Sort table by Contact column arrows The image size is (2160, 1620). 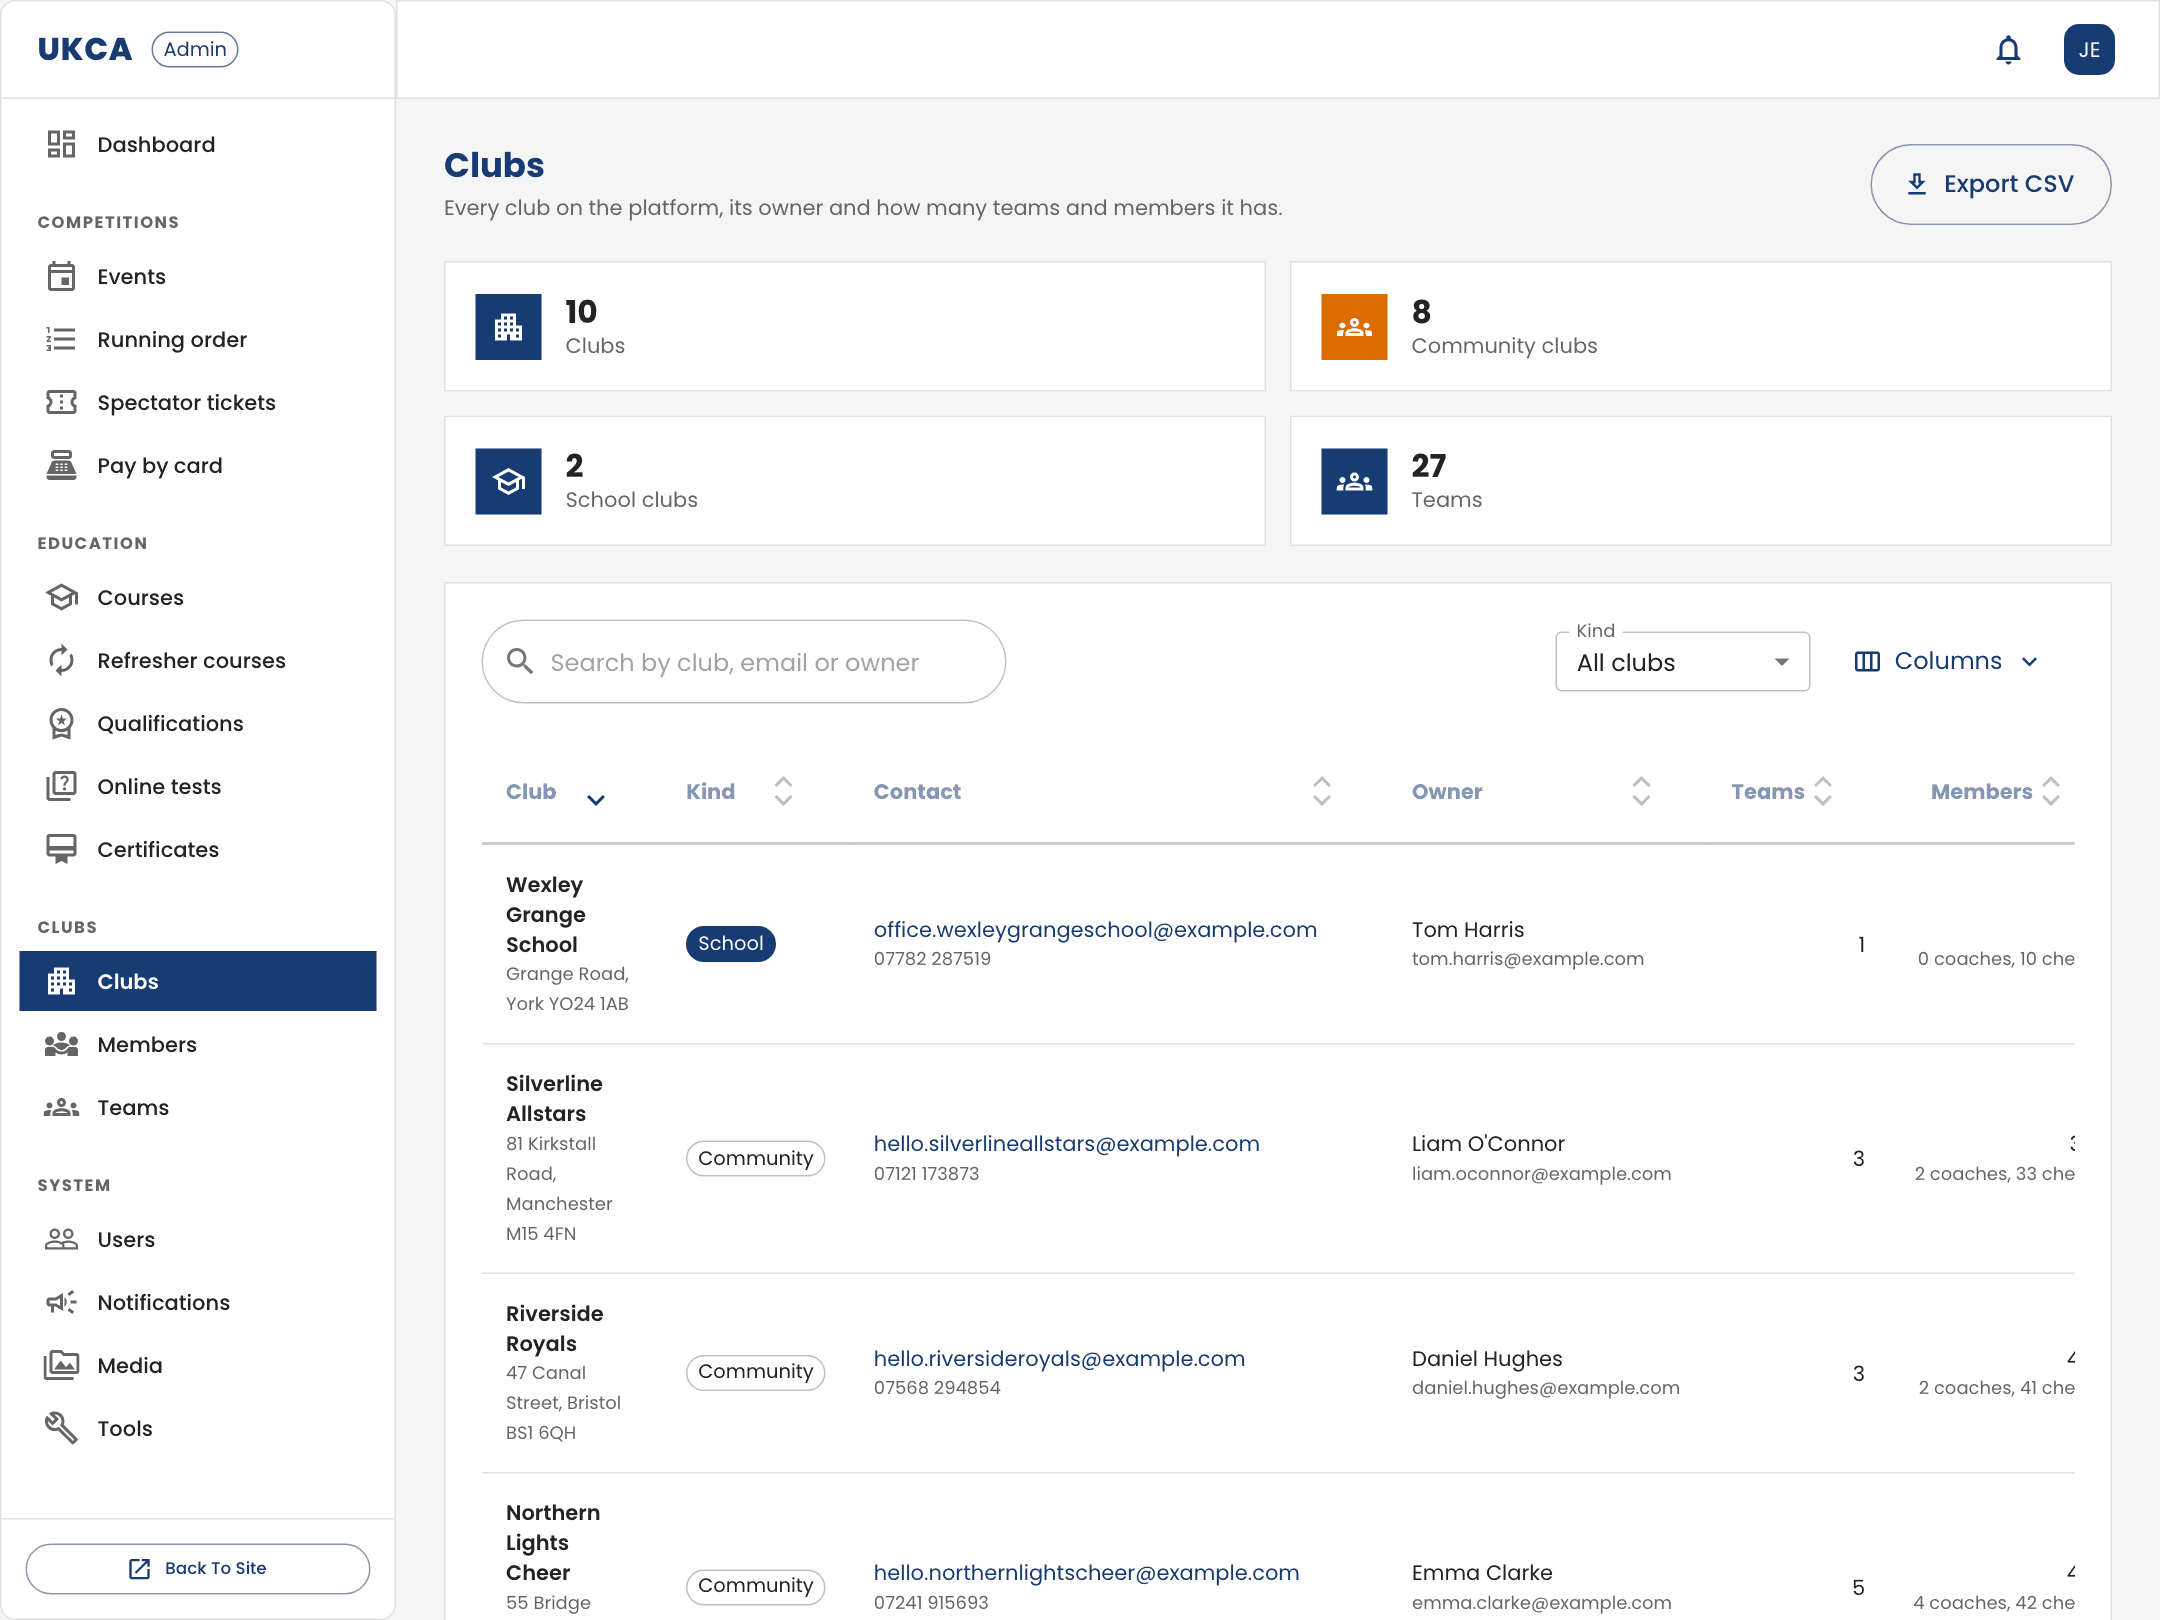1321,791
